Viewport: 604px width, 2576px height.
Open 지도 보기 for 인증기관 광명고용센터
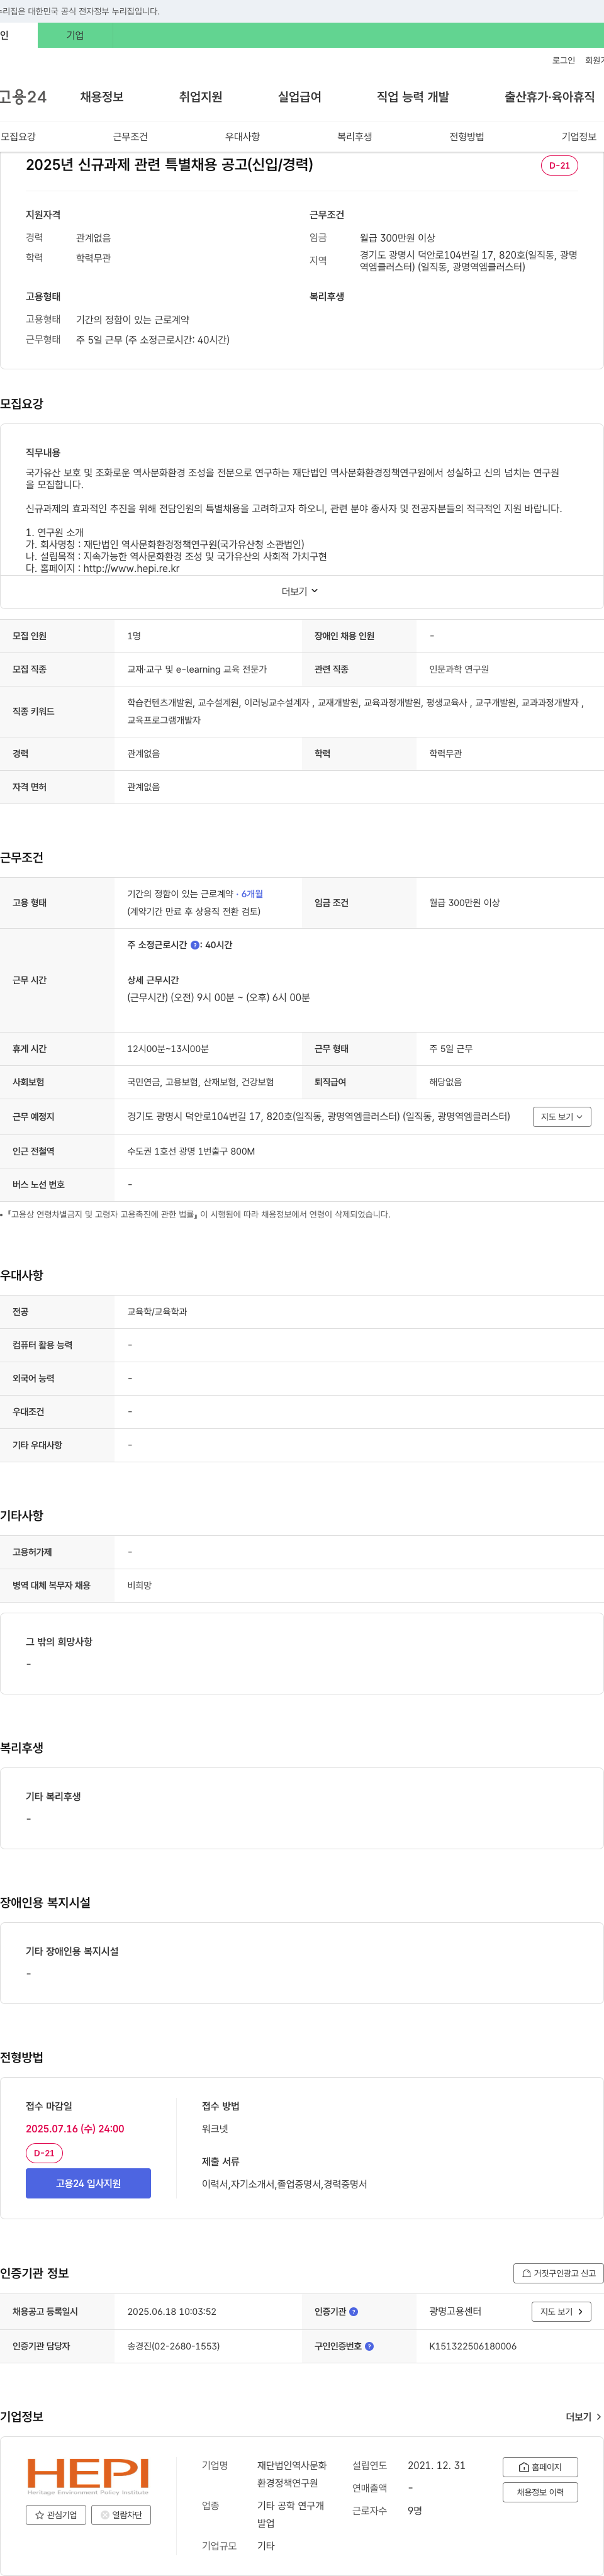(561, 2312)
